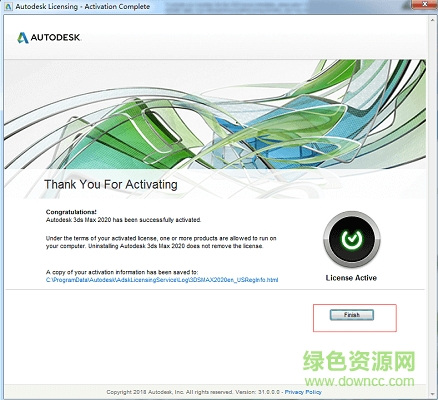Open the Privacy Policy link

point(303,392)
